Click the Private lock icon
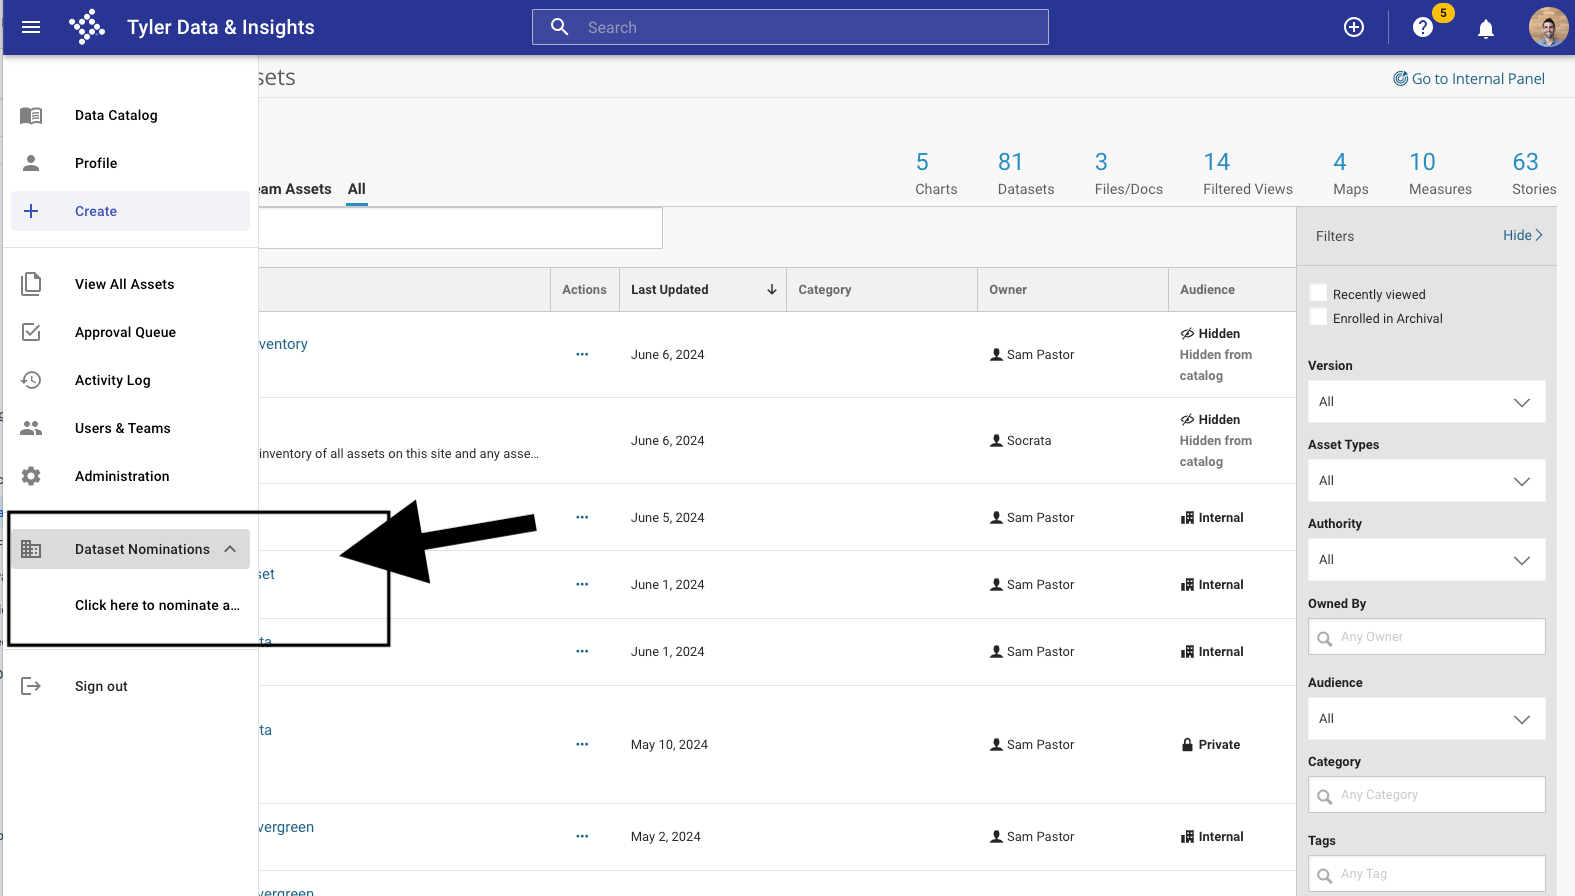 pyautogui.click(x=1188, y=744)
